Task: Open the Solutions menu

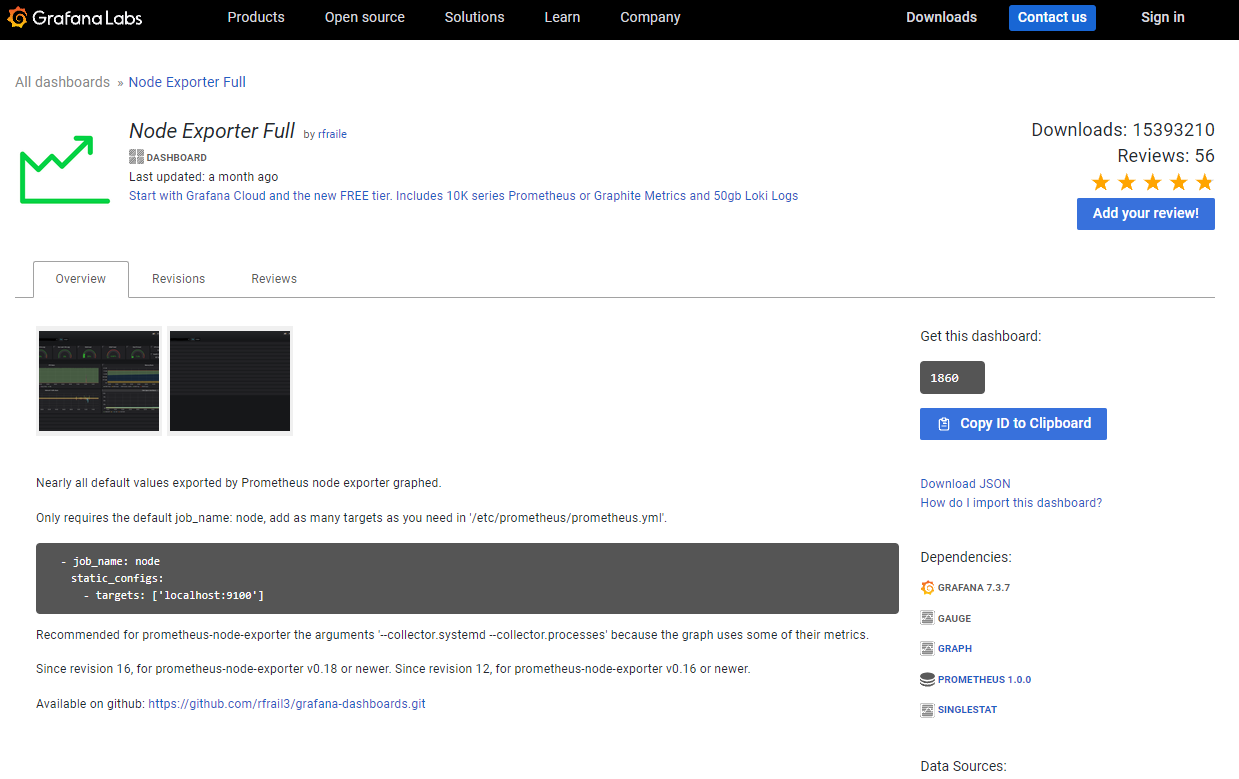Action: (475, 17)
